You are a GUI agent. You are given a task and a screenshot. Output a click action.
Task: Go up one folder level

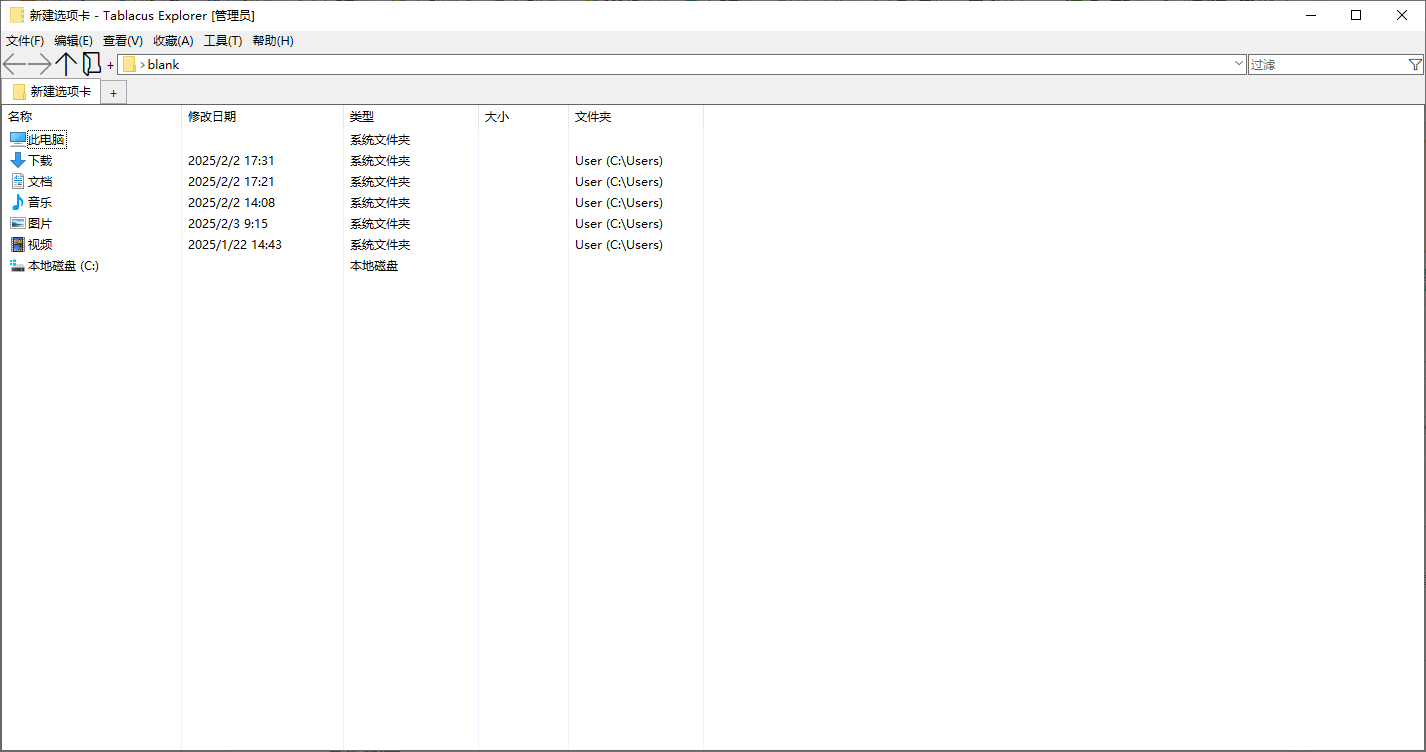click(x=66, y=64)
